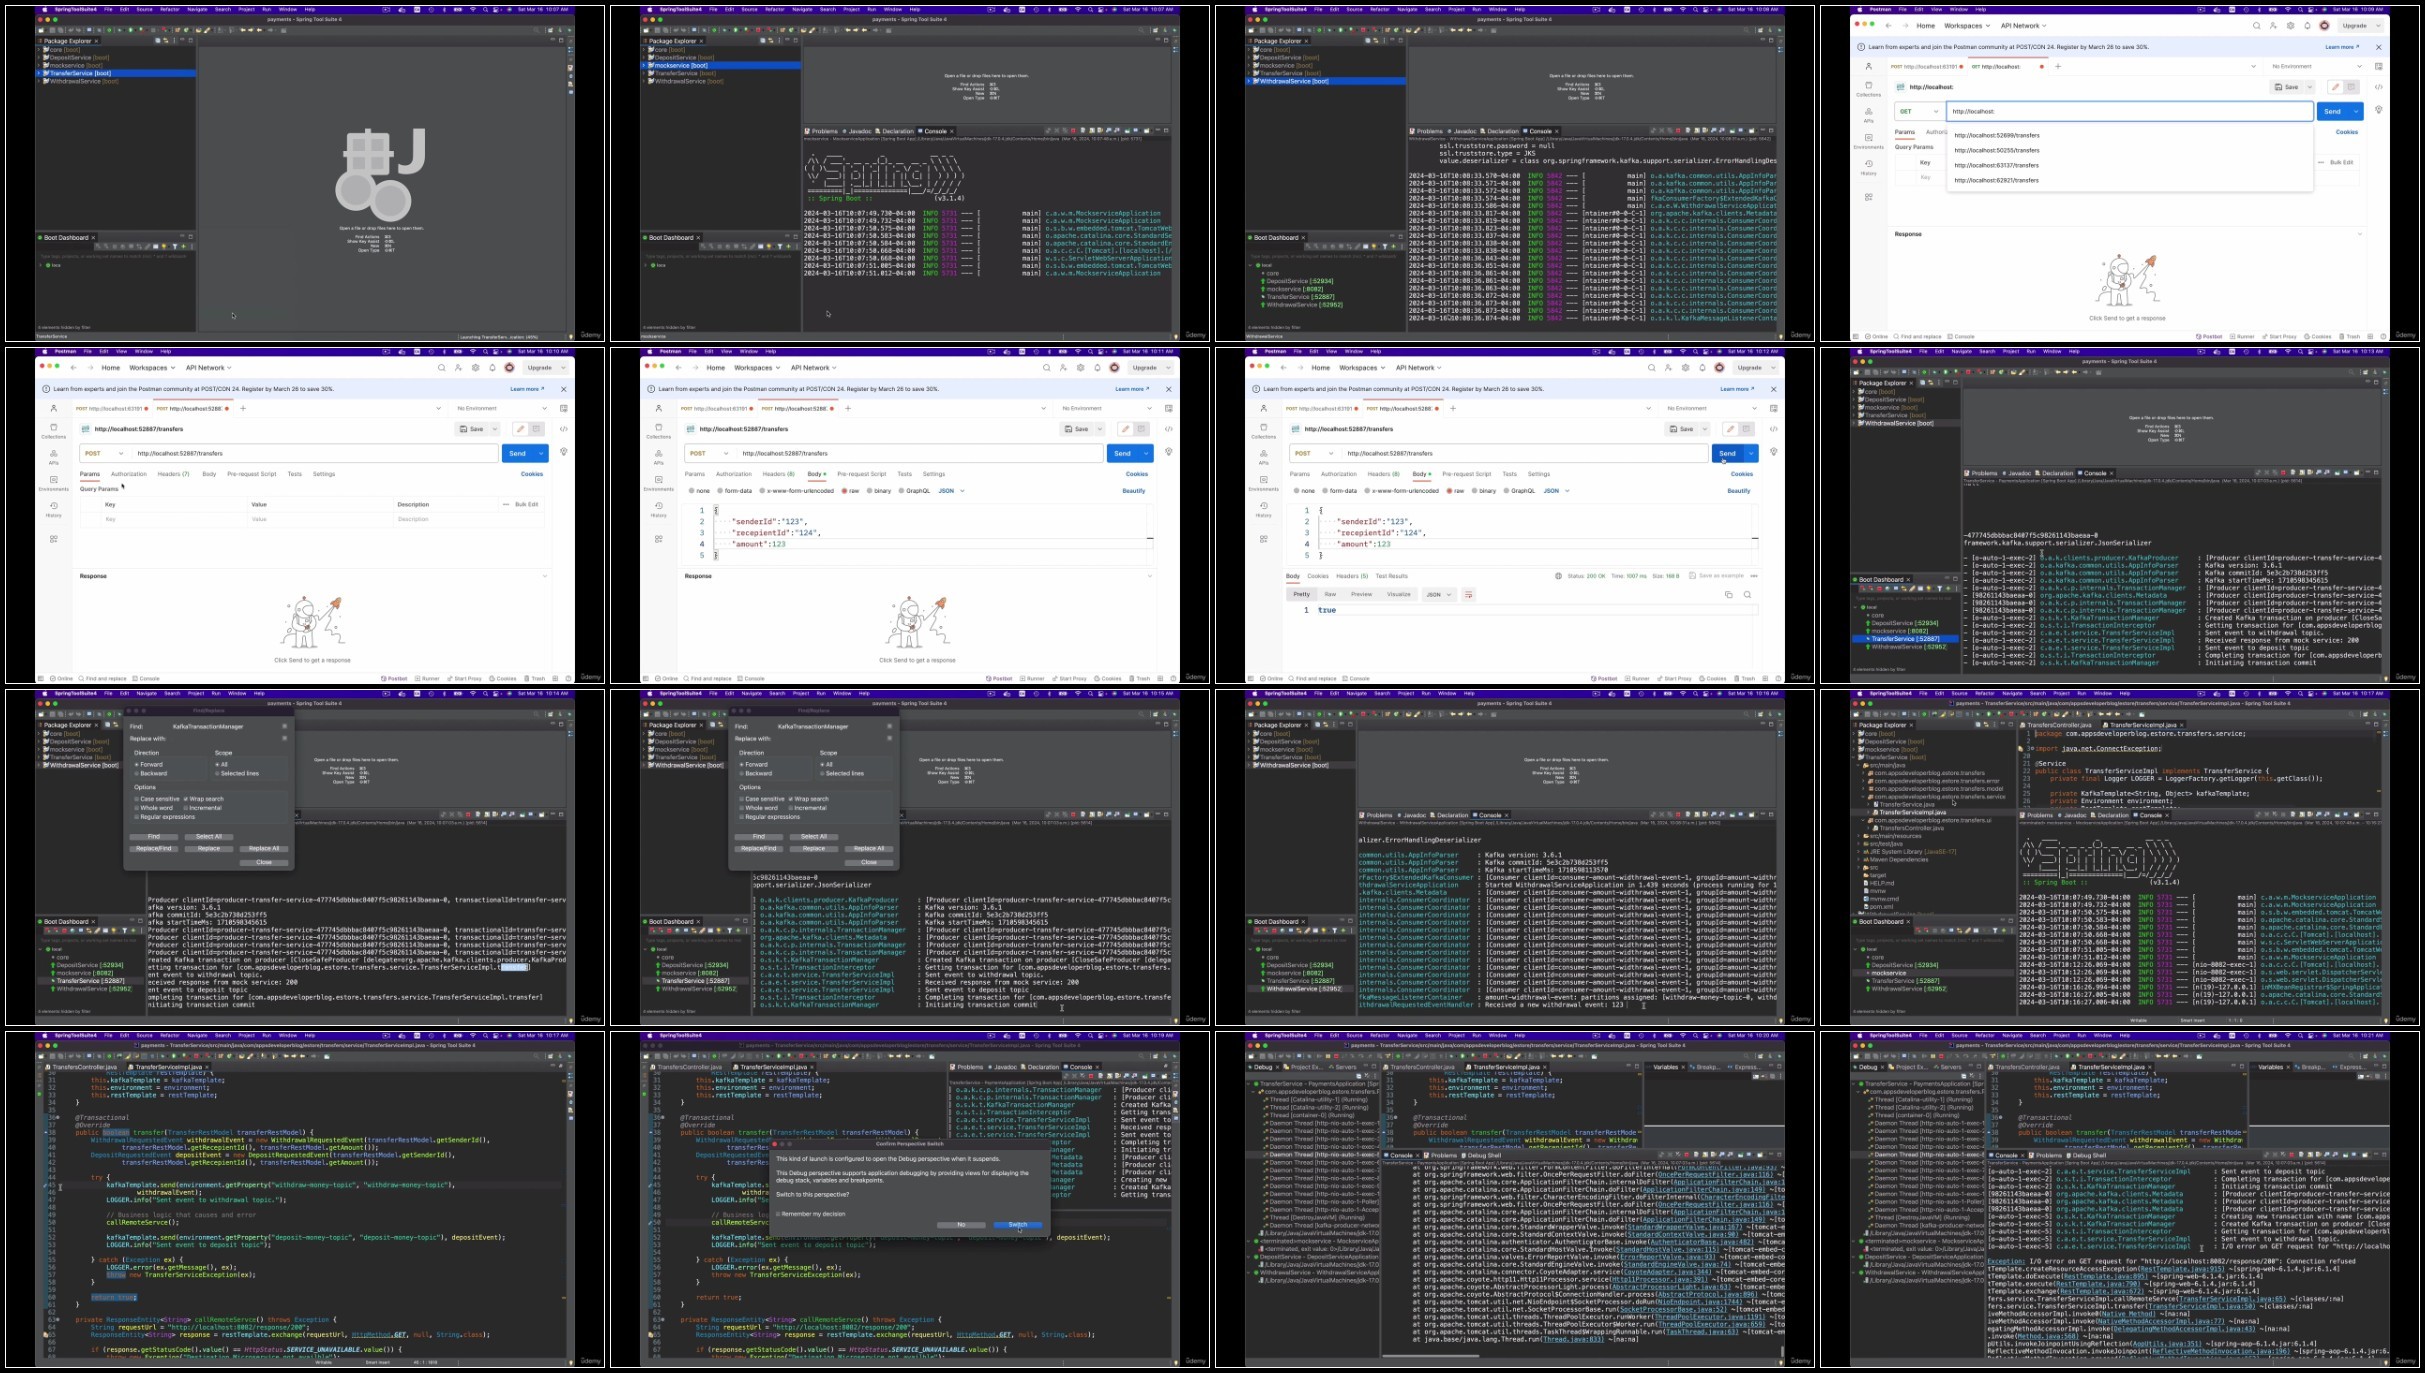10:12 AM Postman frame: open Send button arrow dropdown
Screen dimensions: 2425x1373
[x=1751, y=453]
